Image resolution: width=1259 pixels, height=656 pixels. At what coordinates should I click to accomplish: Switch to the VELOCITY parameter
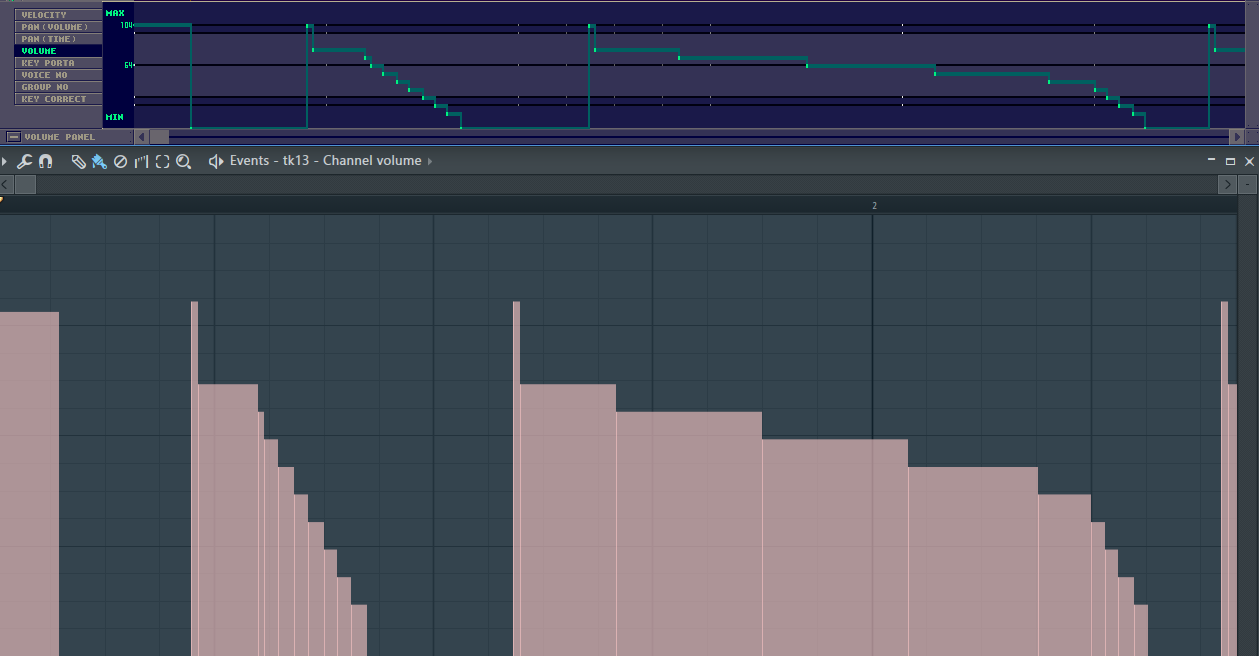coord(58,15)
